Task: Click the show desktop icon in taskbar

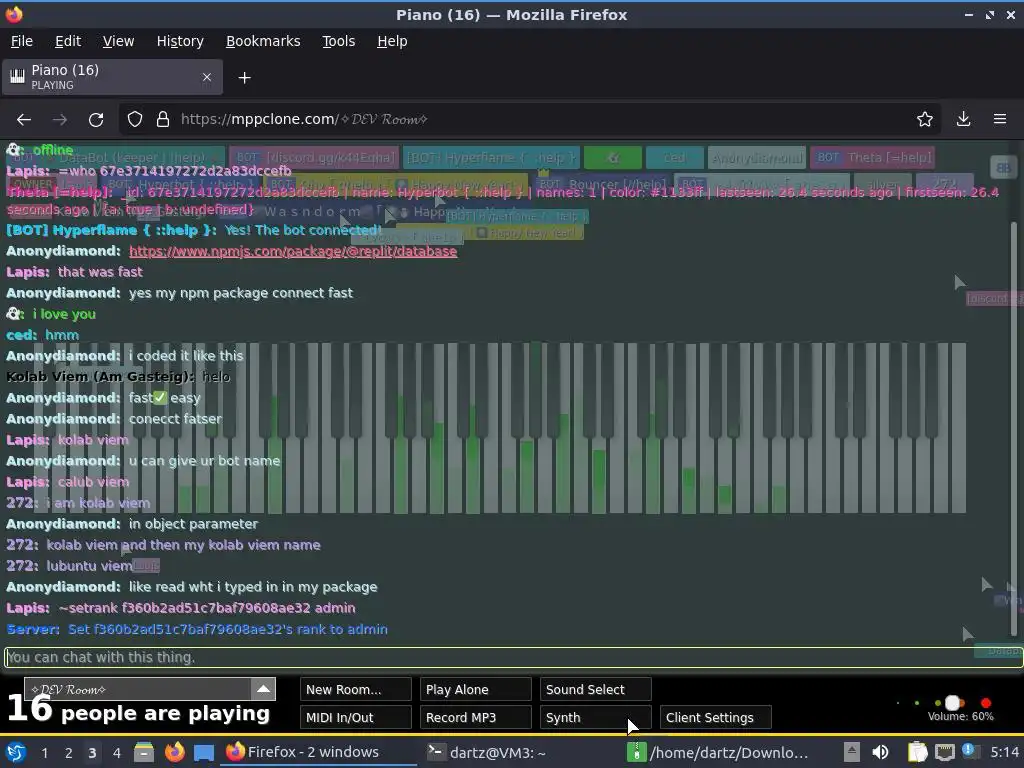Action: pyautogui.click(x=204, y=753)
